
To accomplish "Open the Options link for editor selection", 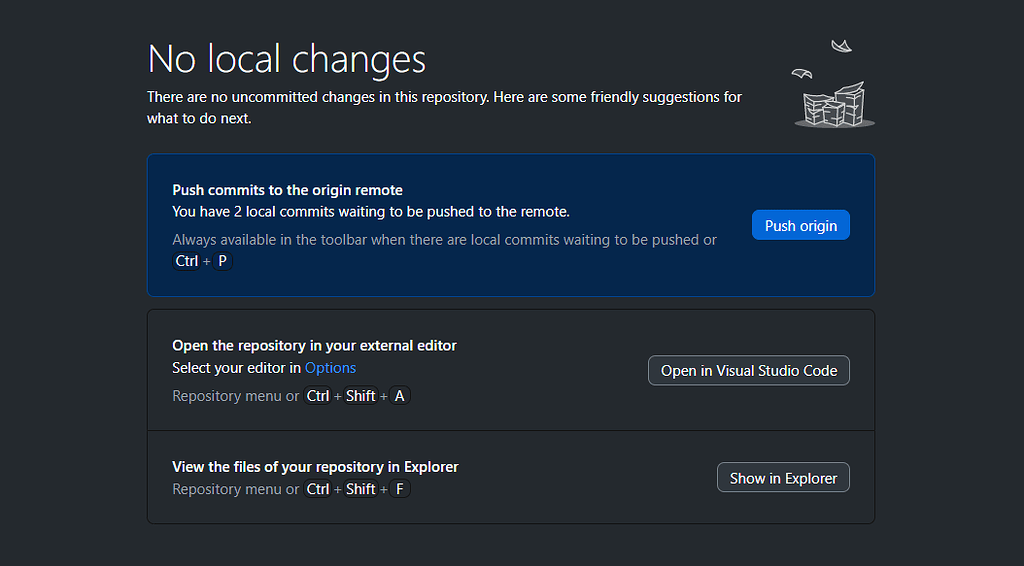I will point(330,368).
